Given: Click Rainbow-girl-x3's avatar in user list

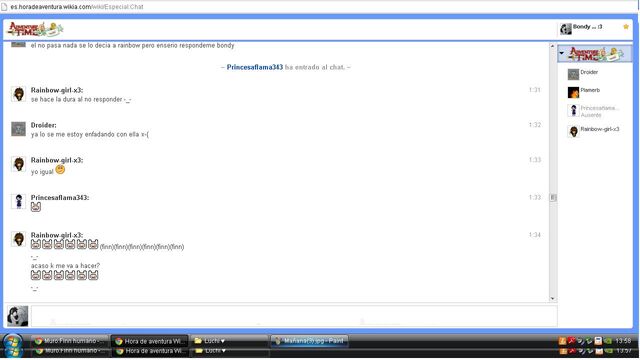Looking at the screenshot, I should (x=573, y=131).
